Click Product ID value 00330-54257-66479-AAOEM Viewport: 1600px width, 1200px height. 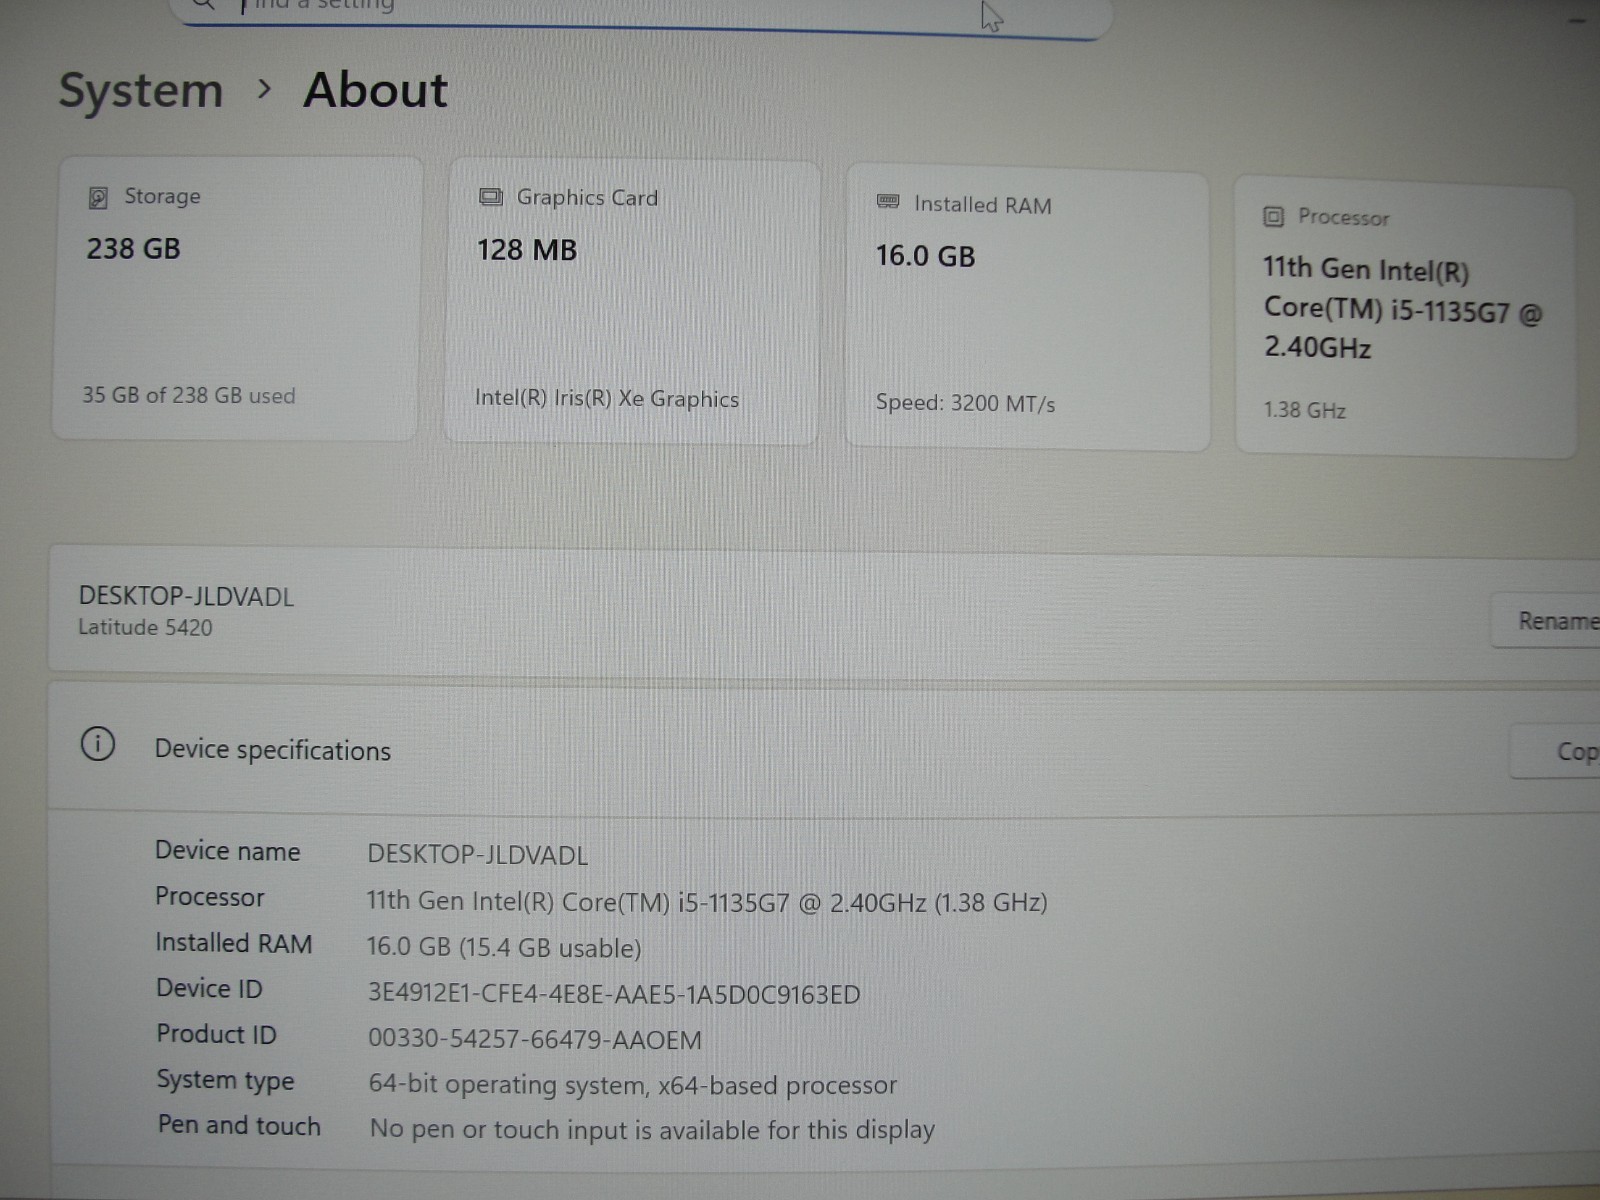click(535, 1039)
